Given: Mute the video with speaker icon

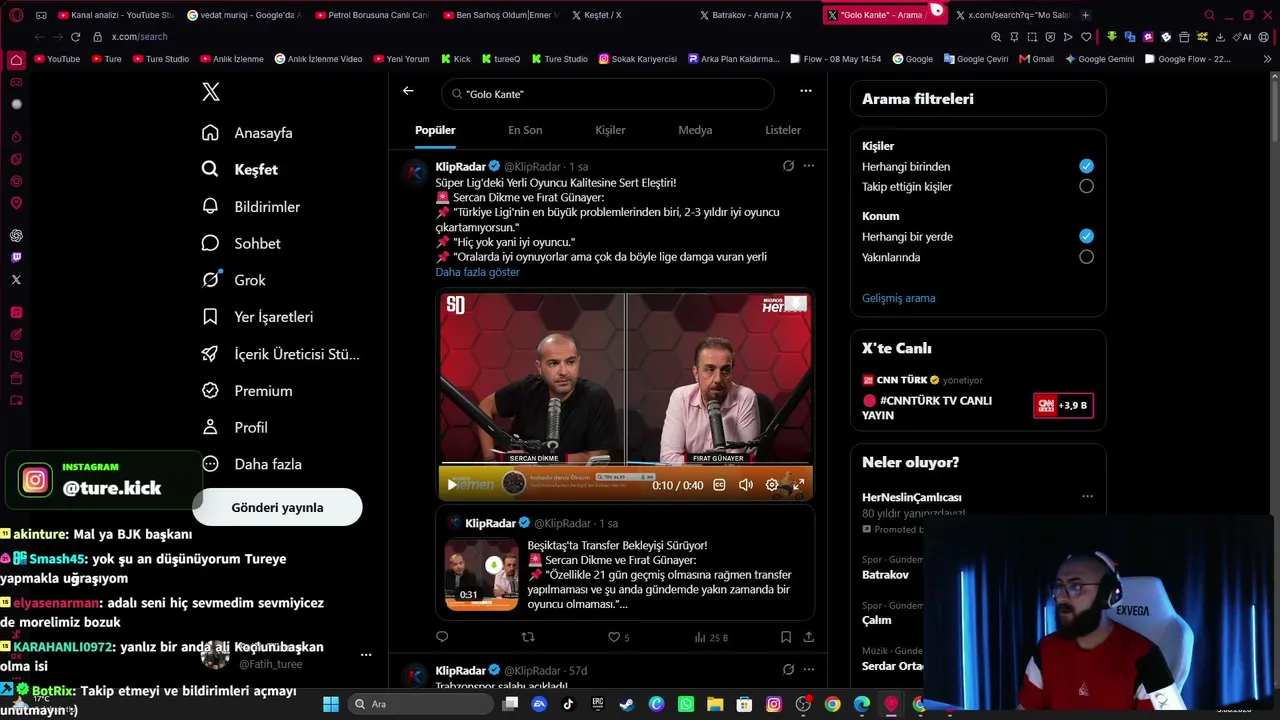Looking at the screenshot, I should click(x=746, y=485).
